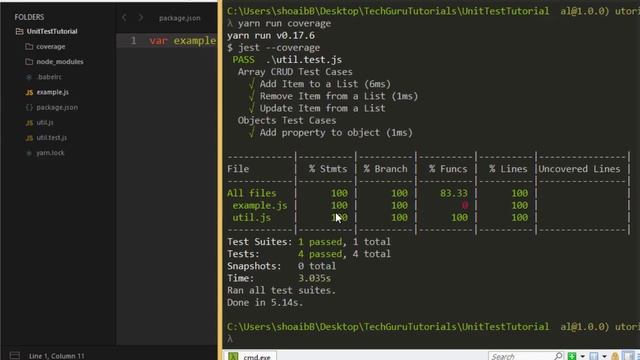Click the '% Branch' column header
Screen dimensions: 640x360
click(385, 169)
